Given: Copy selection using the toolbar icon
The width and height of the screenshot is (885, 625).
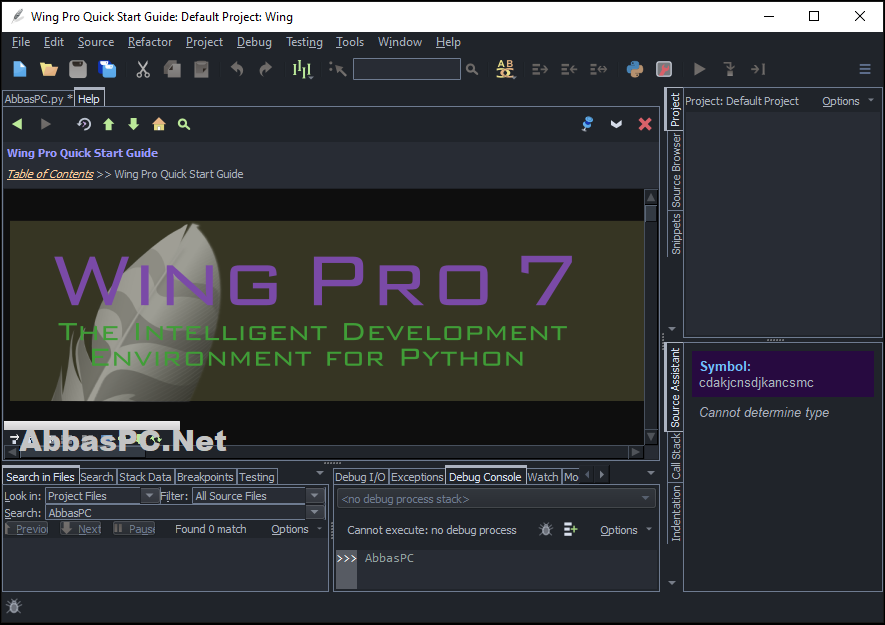Looking at the screenshot, I should [172, 69].
